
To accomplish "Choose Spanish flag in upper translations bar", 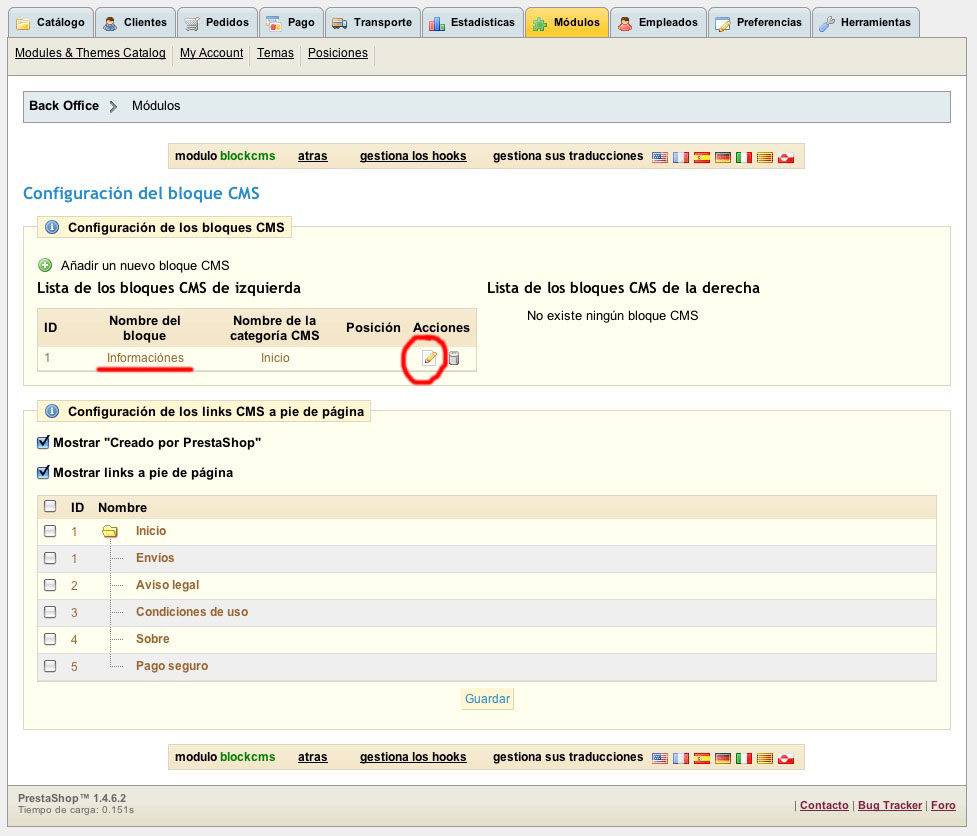I will point(702,157).
